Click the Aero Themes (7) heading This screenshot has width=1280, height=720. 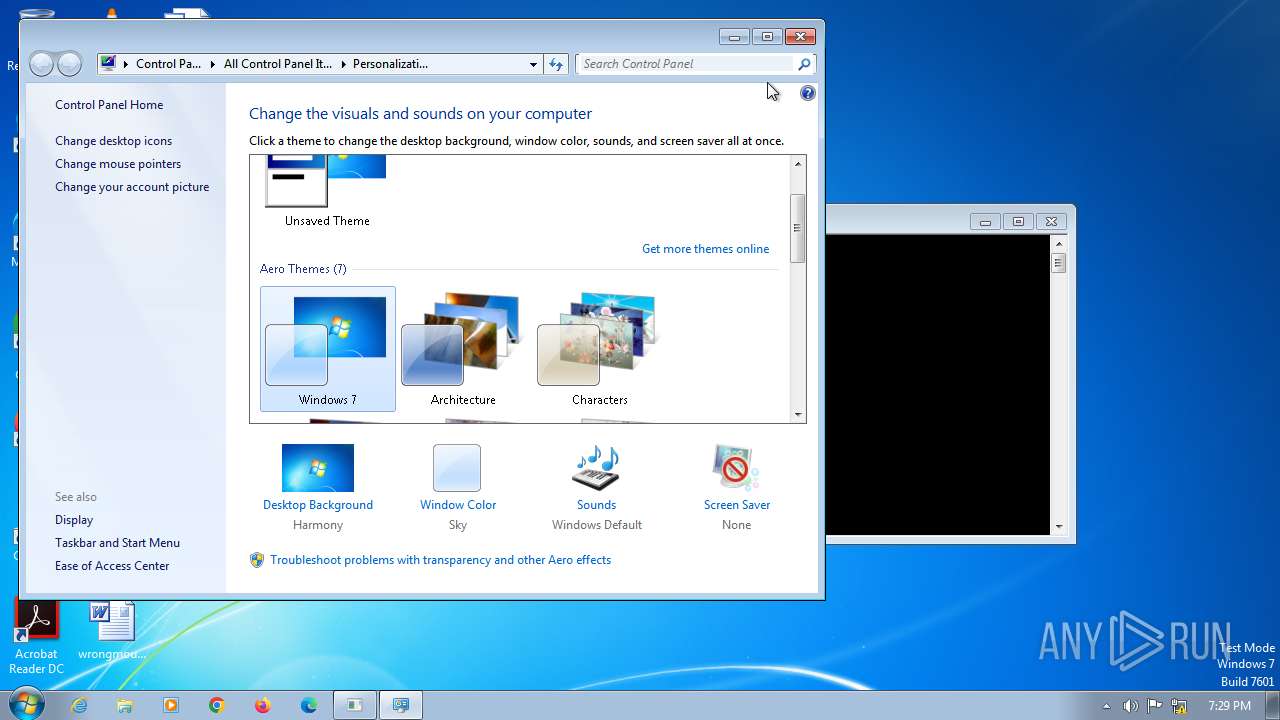(303, 269)
